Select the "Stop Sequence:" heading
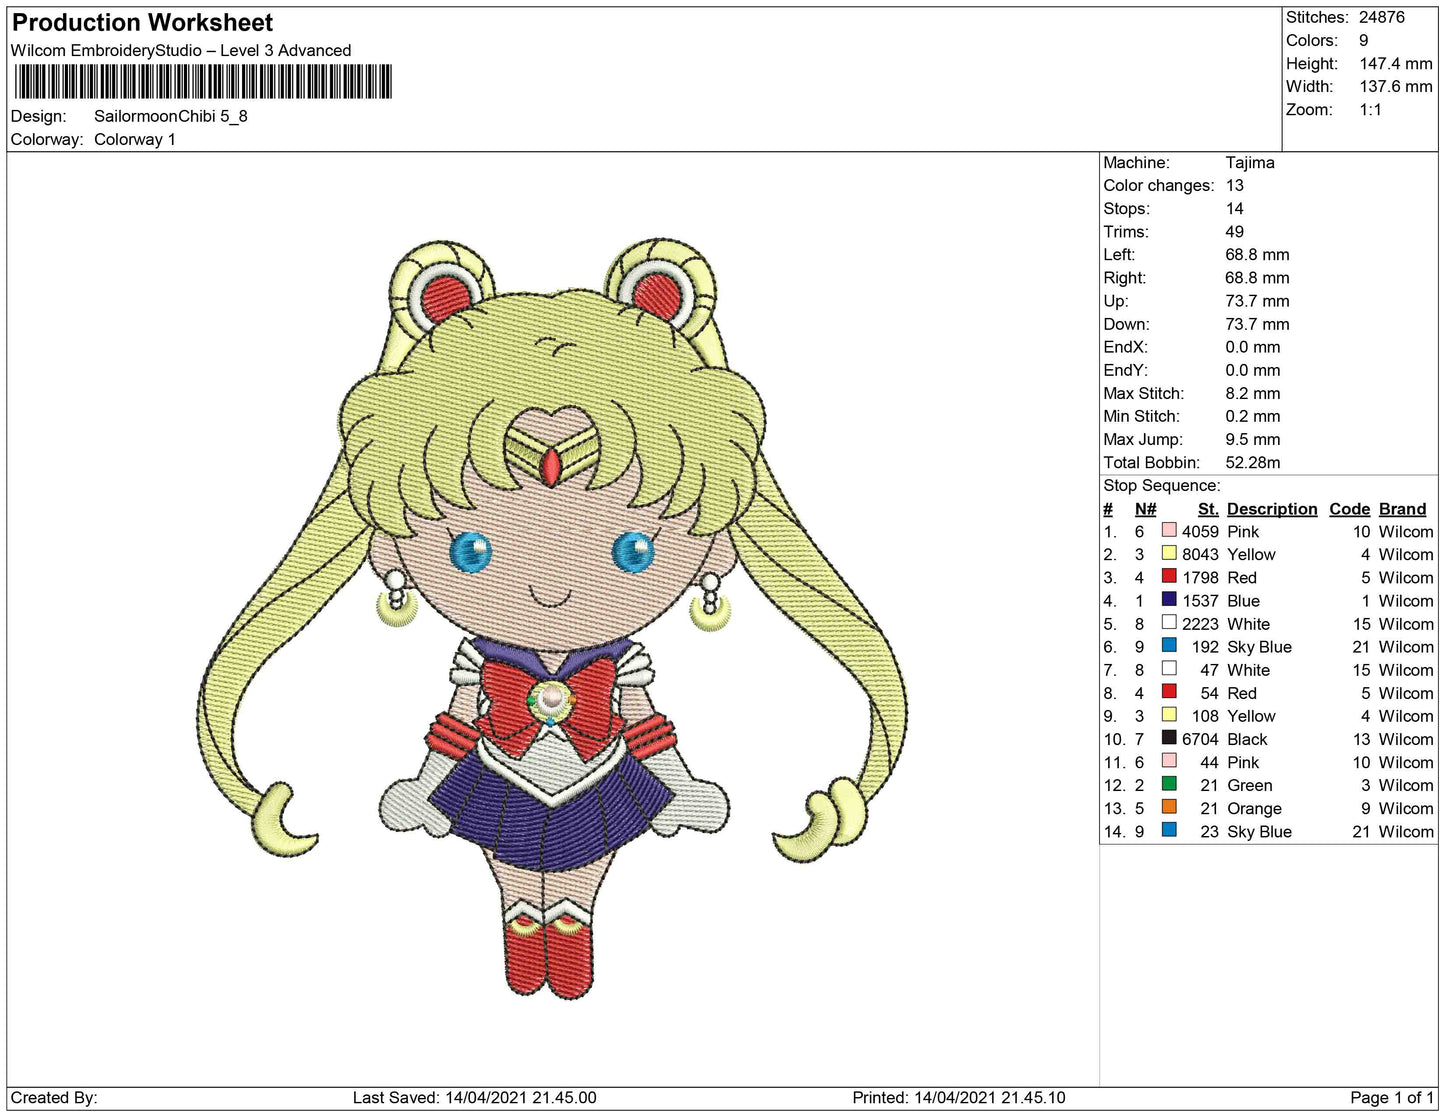The image size is (1445, 1112). point(1162,485)
